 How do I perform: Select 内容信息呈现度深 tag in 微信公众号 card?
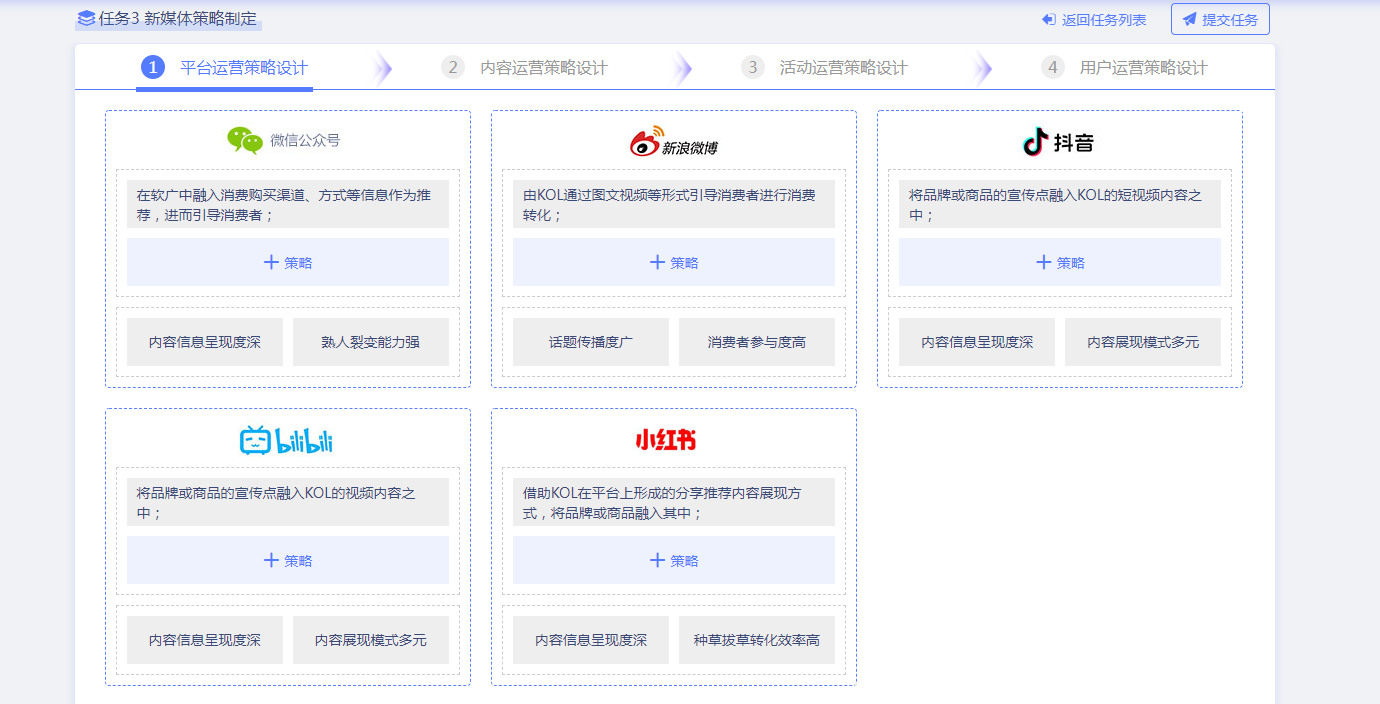(x=205, y=342)
